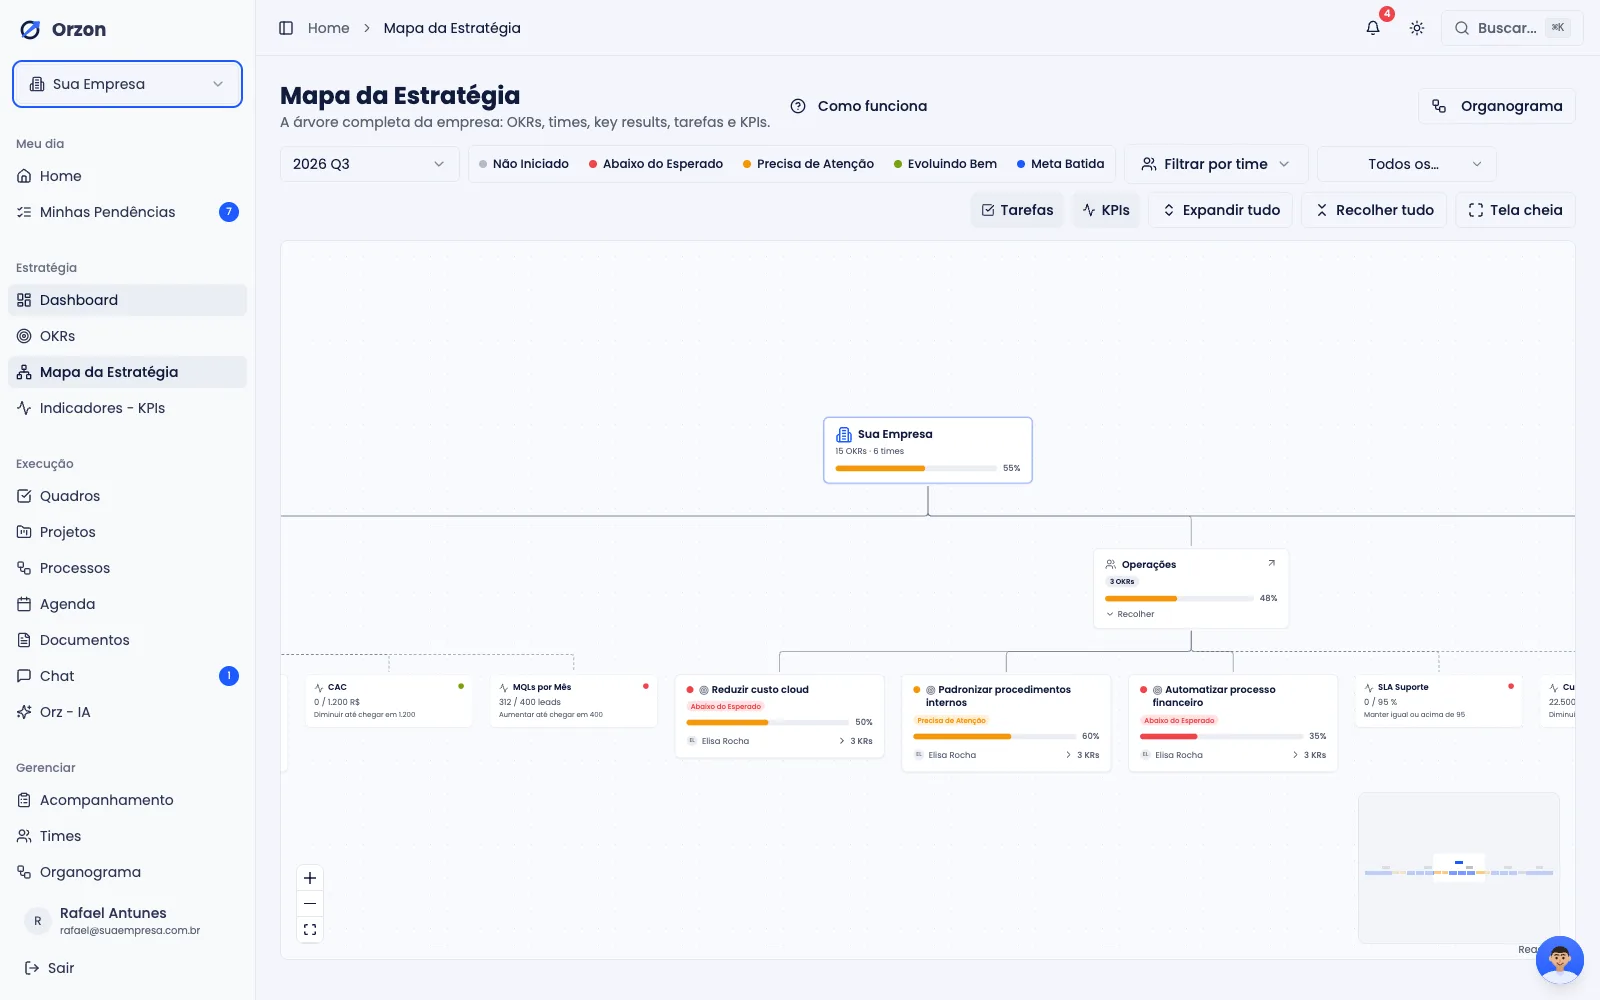This screenshot has height=1000, width=1600.
Task: Filter by Evoluindo Bem status
Action: [x=945, y=164]
